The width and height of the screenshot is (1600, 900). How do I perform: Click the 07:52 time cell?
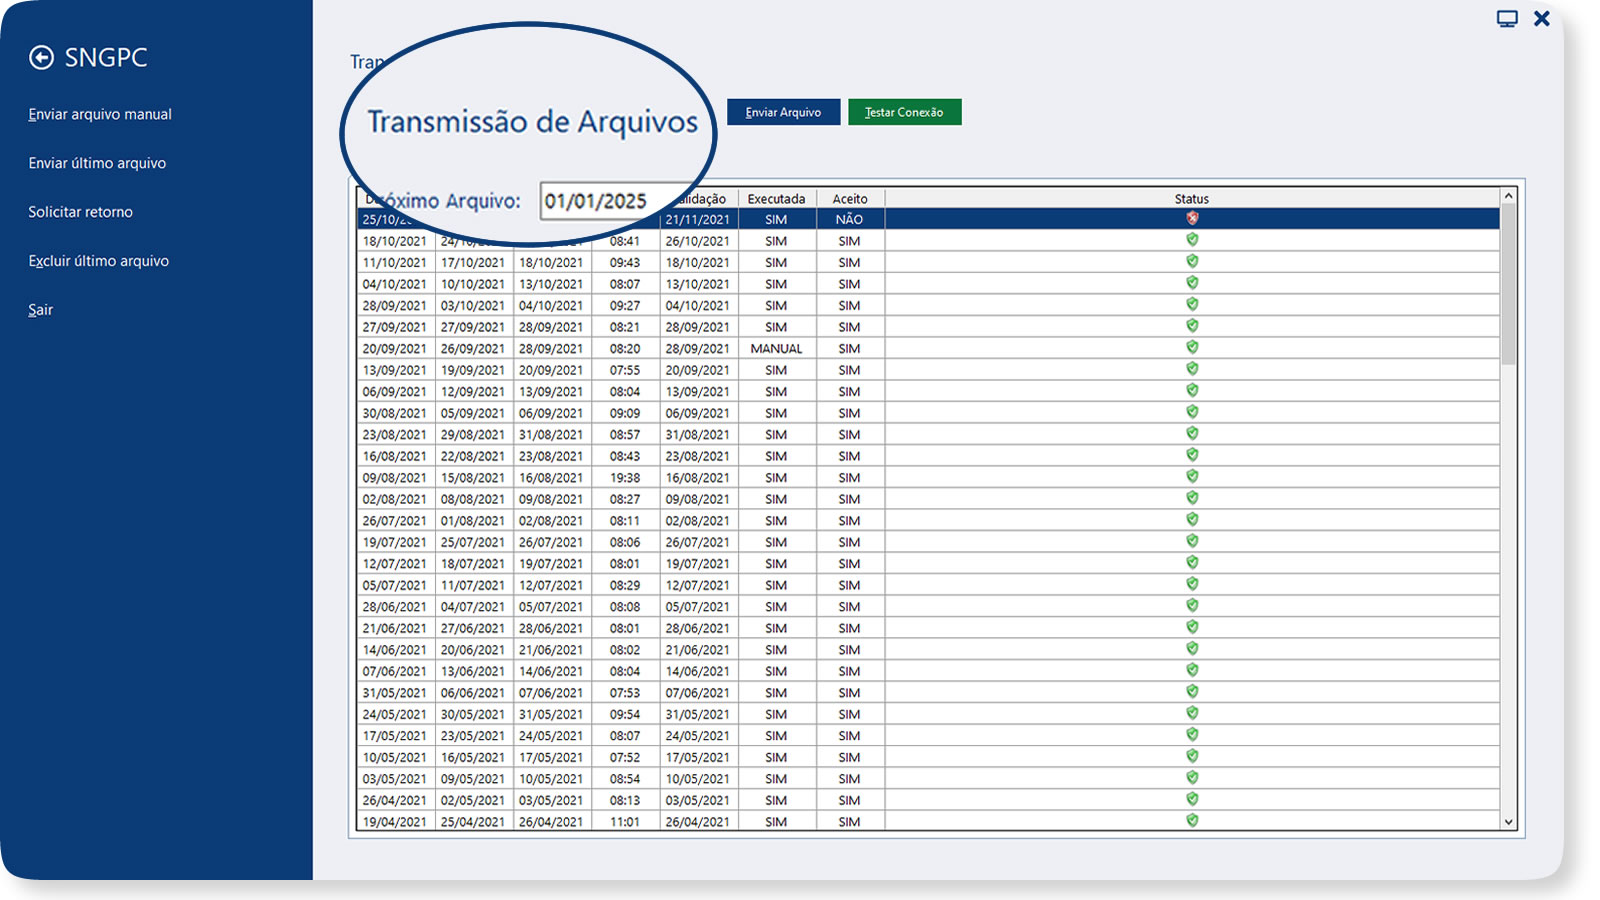tap(625, 757)
